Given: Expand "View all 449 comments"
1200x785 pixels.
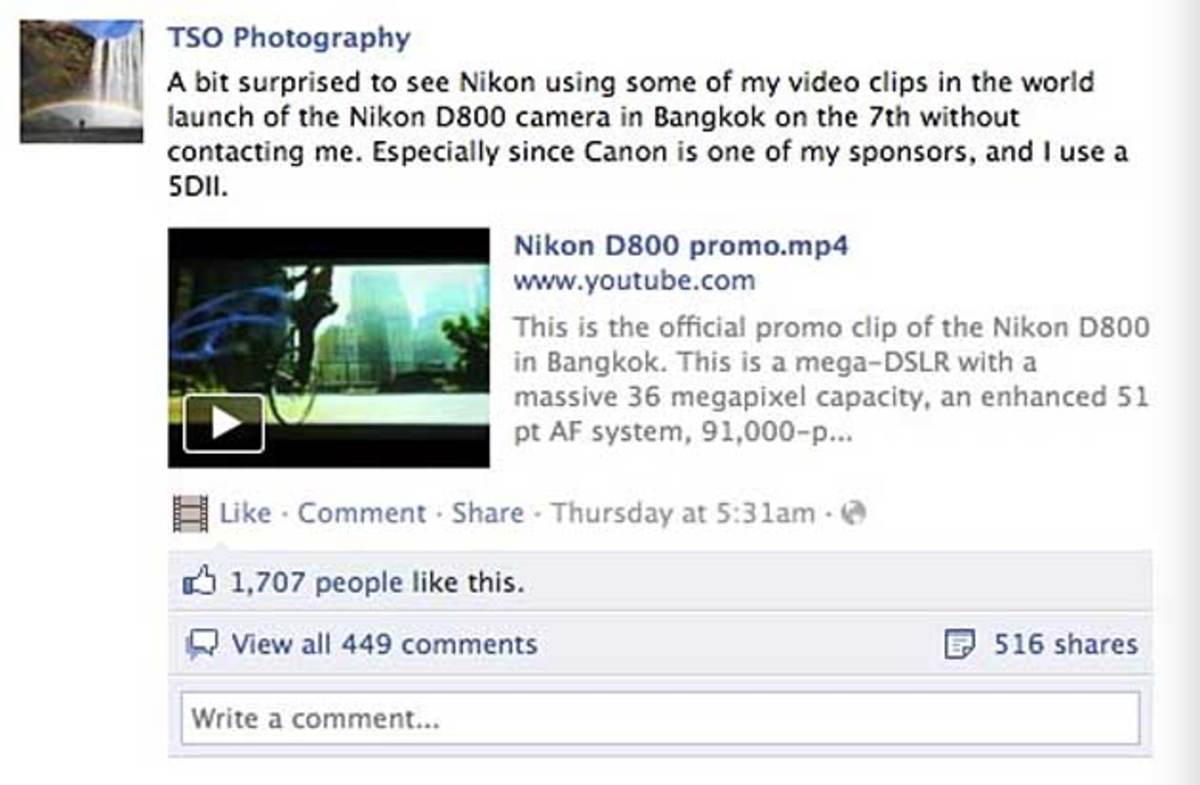Looking at the screenshot, I should pyautogui.click(x=384, y=644).
